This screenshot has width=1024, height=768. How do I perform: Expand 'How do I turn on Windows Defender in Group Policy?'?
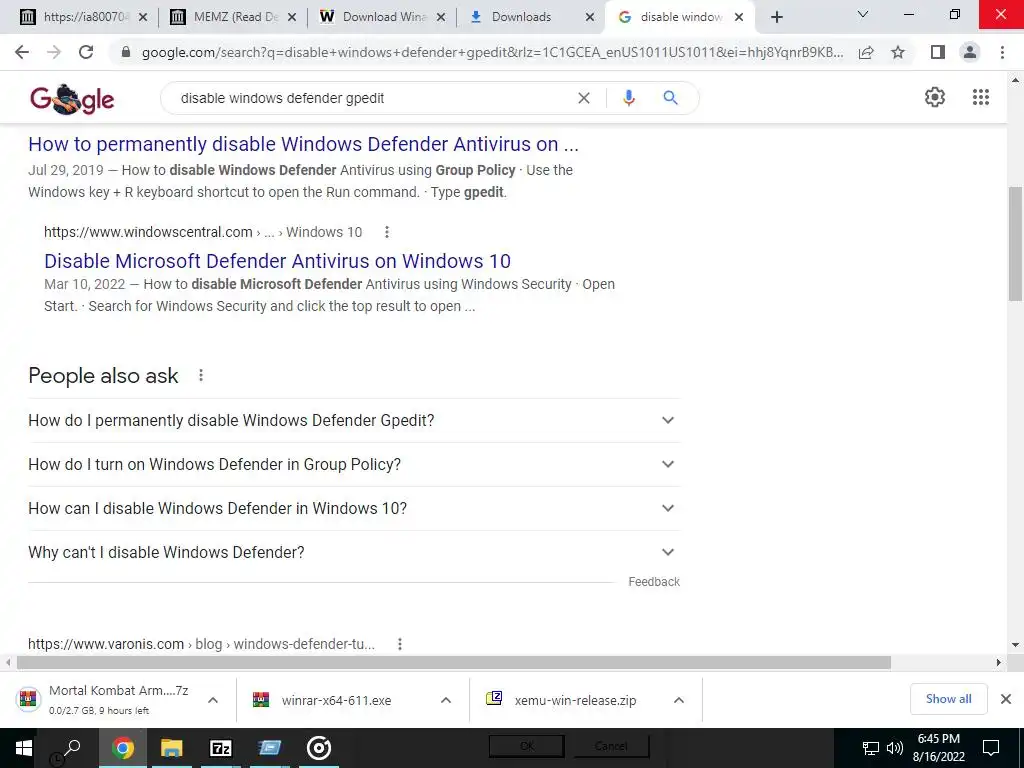[354, 464]
